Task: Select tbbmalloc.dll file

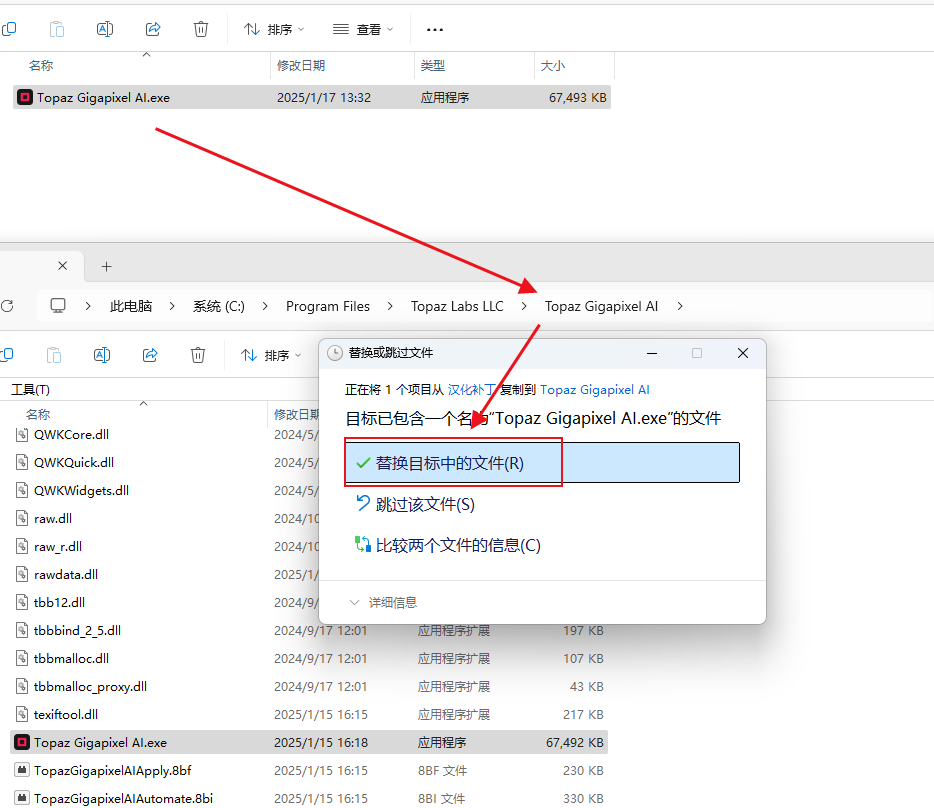Action: [x=71, y=658]
